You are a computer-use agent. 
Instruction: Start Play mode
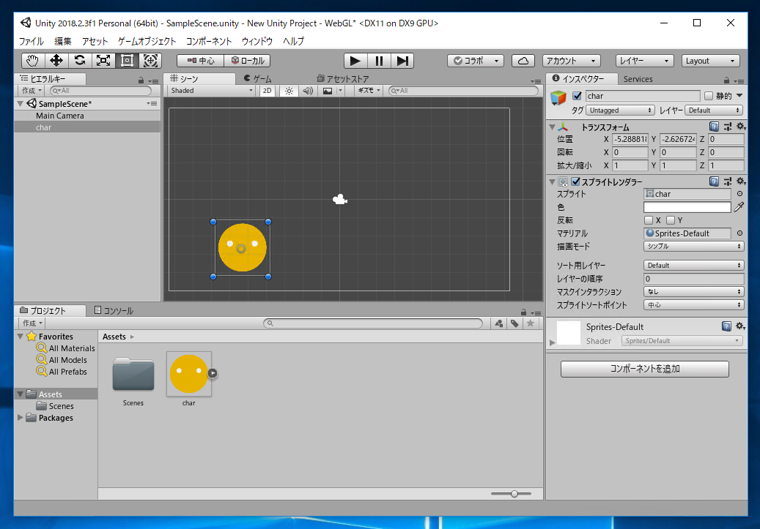pos(355,61)
